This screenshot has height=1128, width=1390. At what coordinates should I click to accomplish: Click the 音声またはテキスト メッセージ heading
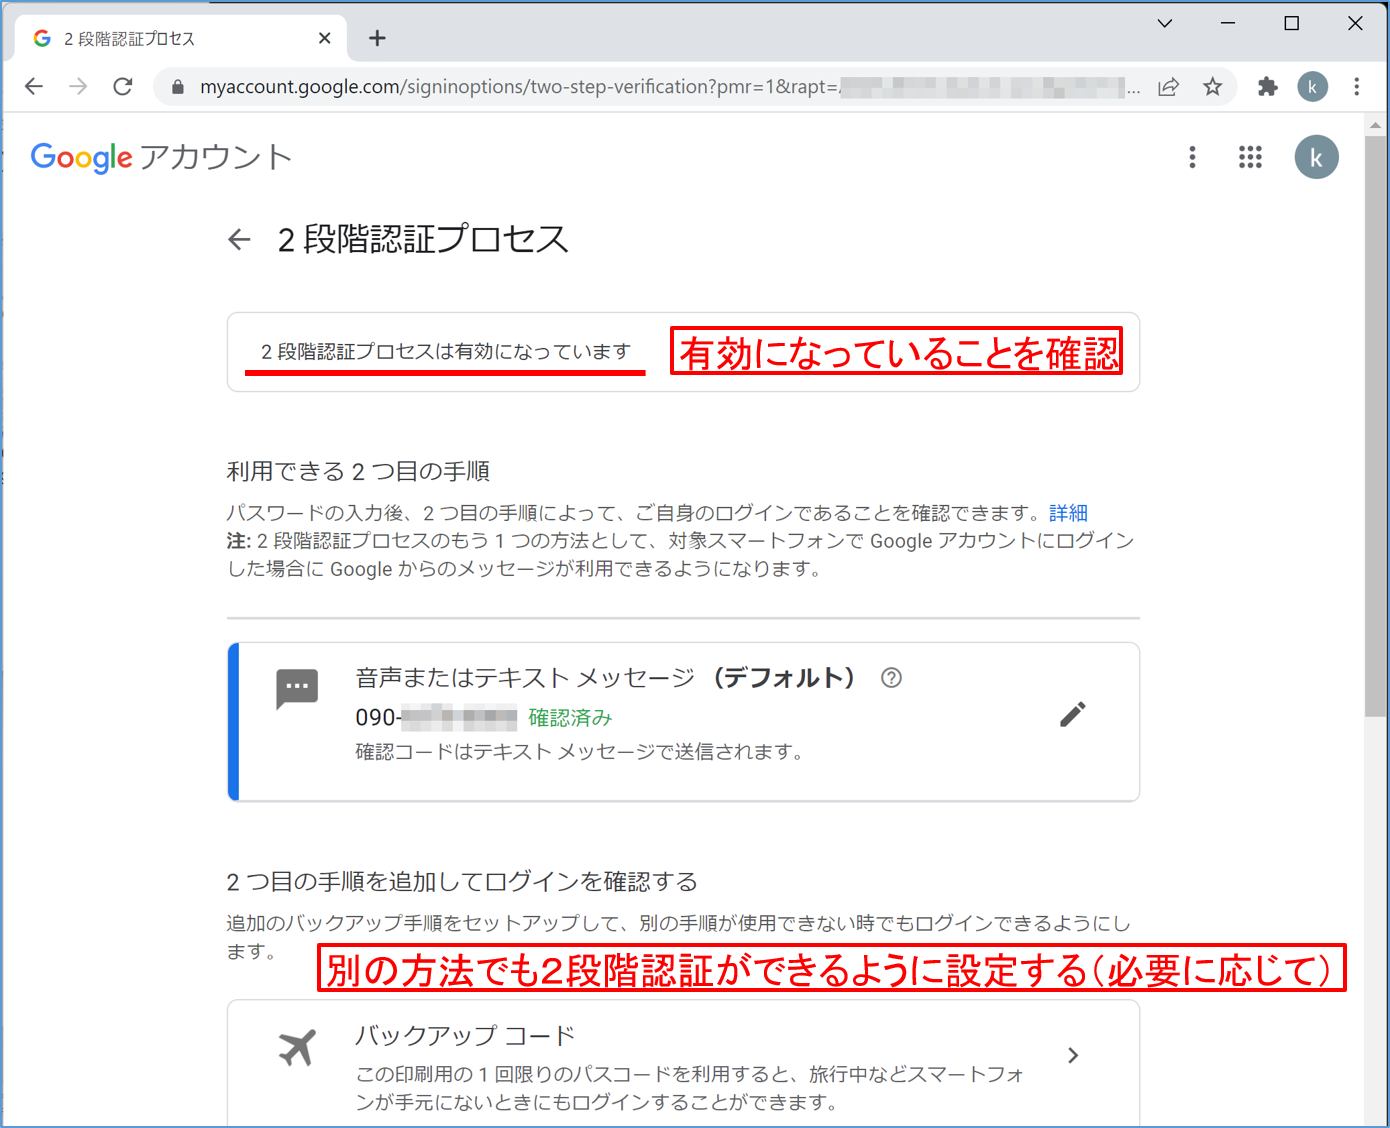click(525, 678)
